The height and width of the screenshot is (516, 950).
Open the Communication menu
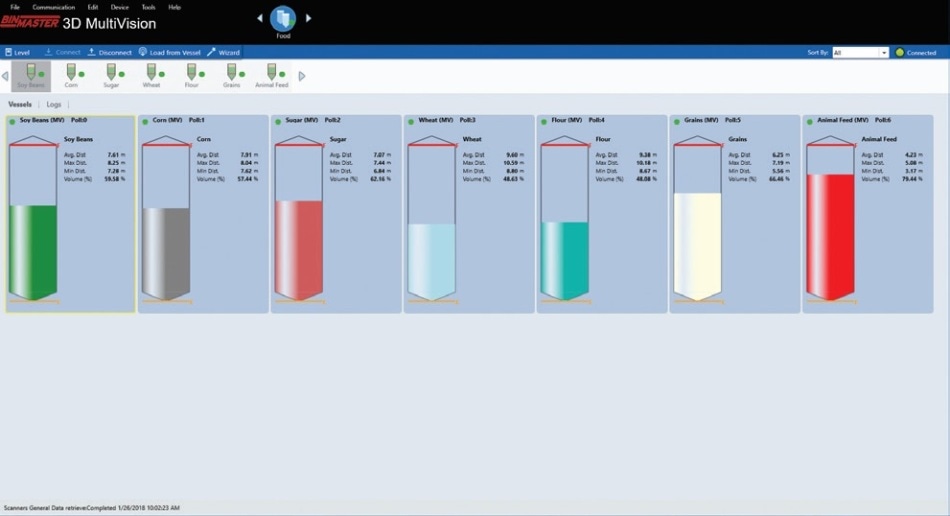53,7
